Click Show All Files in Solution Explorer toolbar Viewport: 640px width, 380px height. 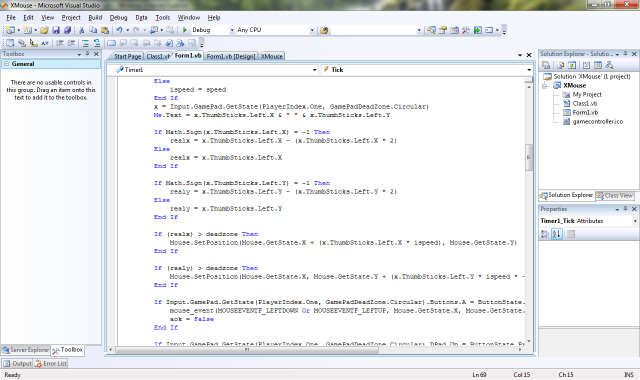(x=560, y=65)
